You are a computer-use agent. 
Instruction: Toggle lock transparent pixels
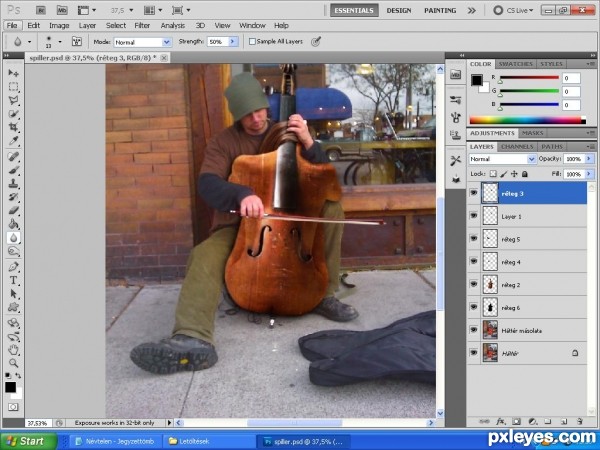(x=493, y=174)
